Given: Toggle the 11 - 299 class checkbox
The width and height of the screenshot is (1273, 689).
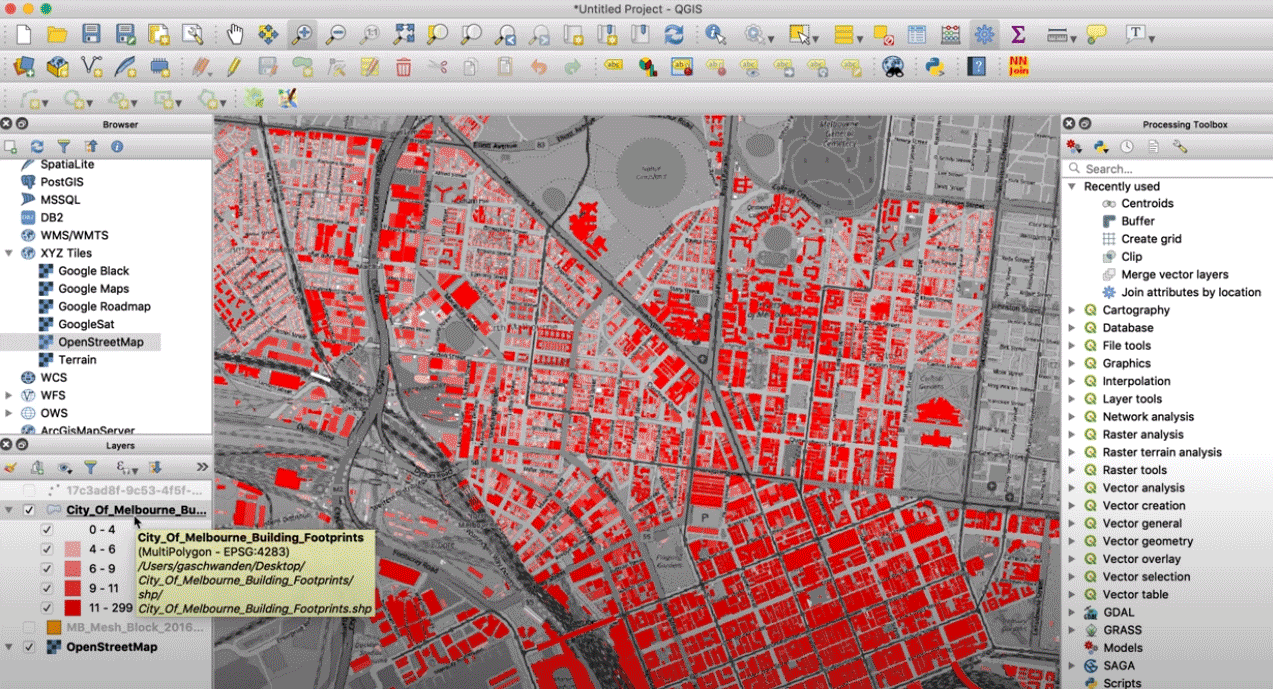Looking at the screenshot, I should [47, 608].
